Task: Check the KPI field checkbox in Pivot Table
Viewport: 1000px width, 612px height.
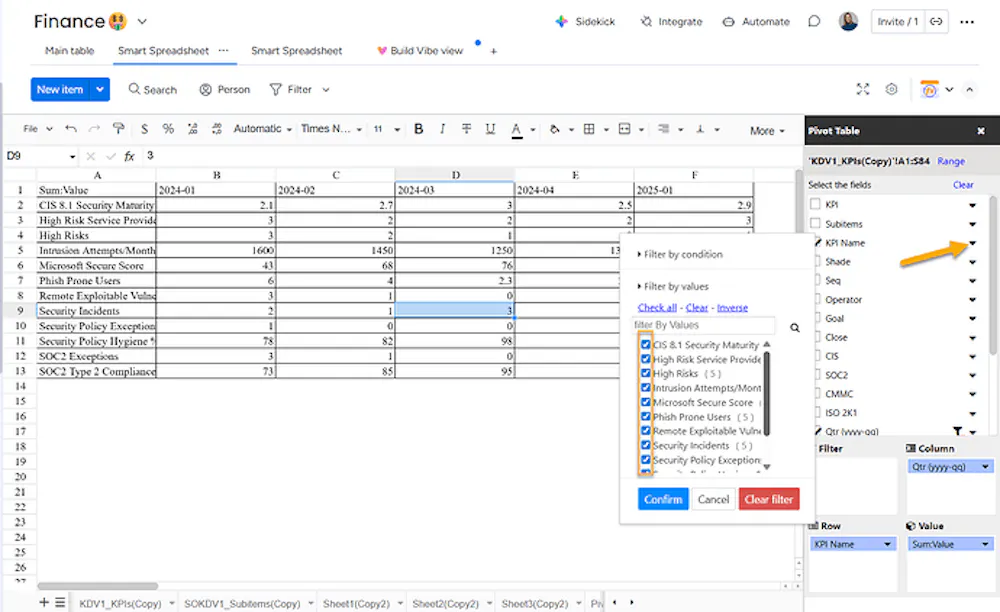Action: [815, 205]
